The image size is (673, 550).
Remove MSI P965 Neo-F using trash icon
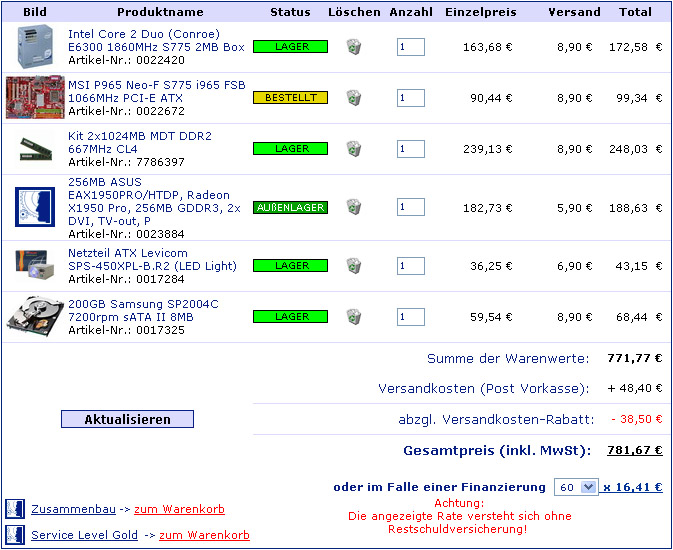tap(354, 98)
